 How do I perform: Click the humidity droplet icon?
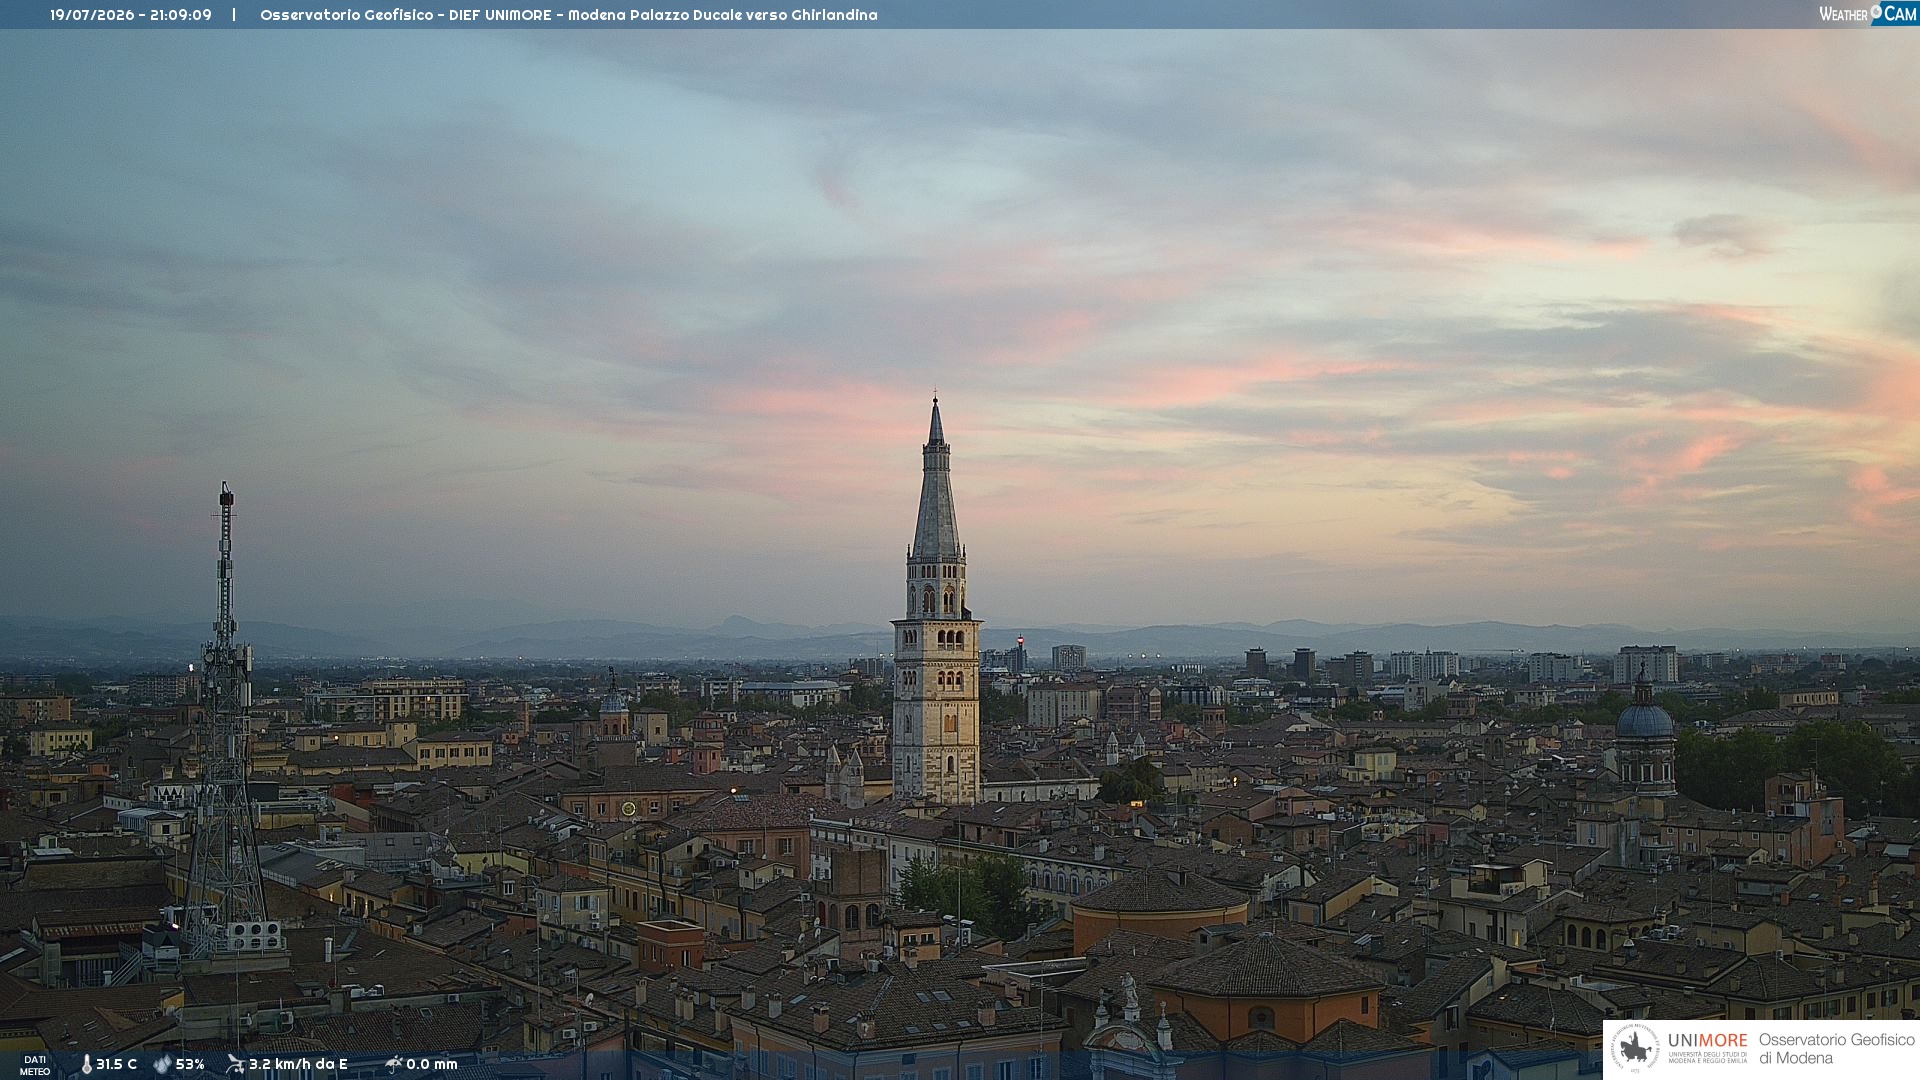[162, 1064]
